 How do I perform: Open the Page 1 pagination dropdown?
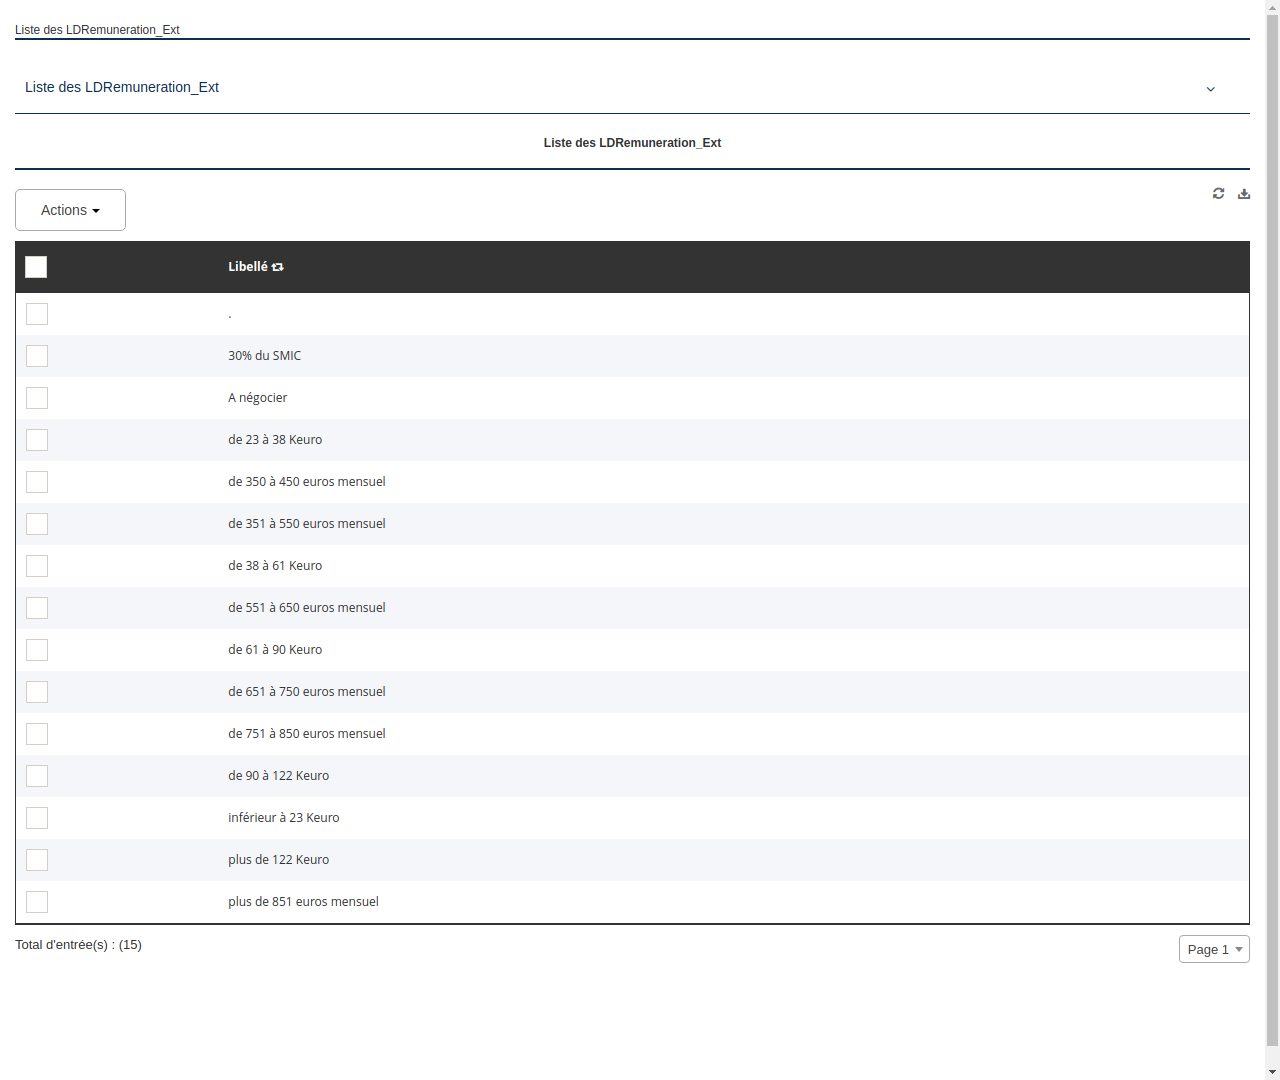click(1214, 949)
